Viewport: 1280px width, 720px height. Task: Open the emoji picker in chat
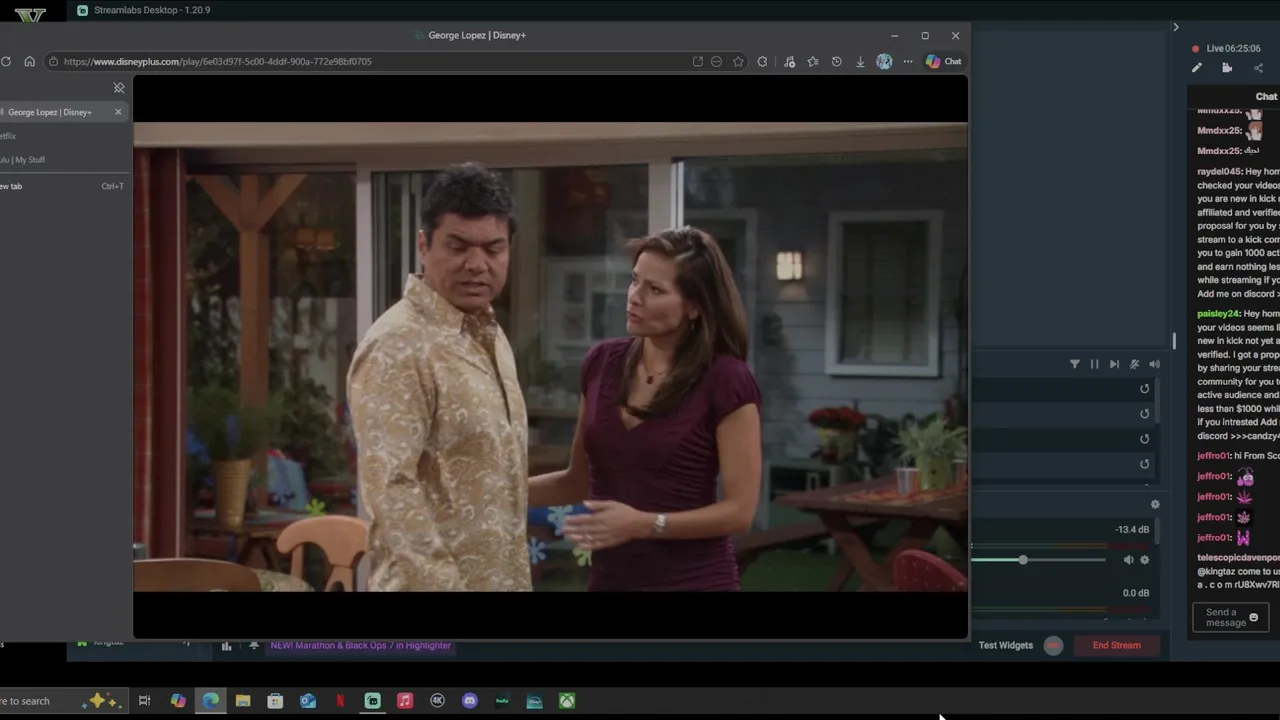(x=1254, y=618)
